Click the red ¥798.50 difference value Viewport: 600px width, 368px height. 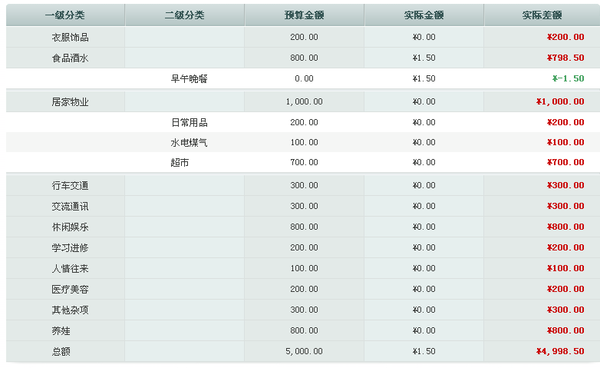(566, 58)
